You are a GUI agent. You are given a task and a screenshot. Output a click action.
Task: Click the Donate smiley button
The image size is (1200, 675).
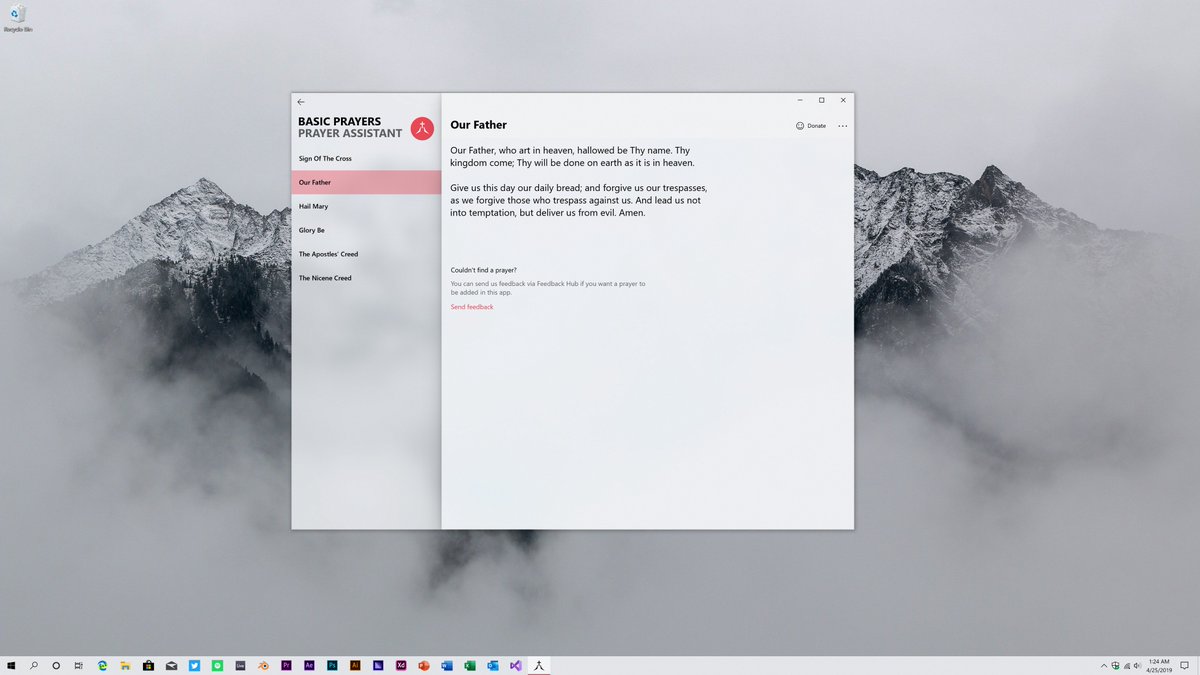point(811,126)
